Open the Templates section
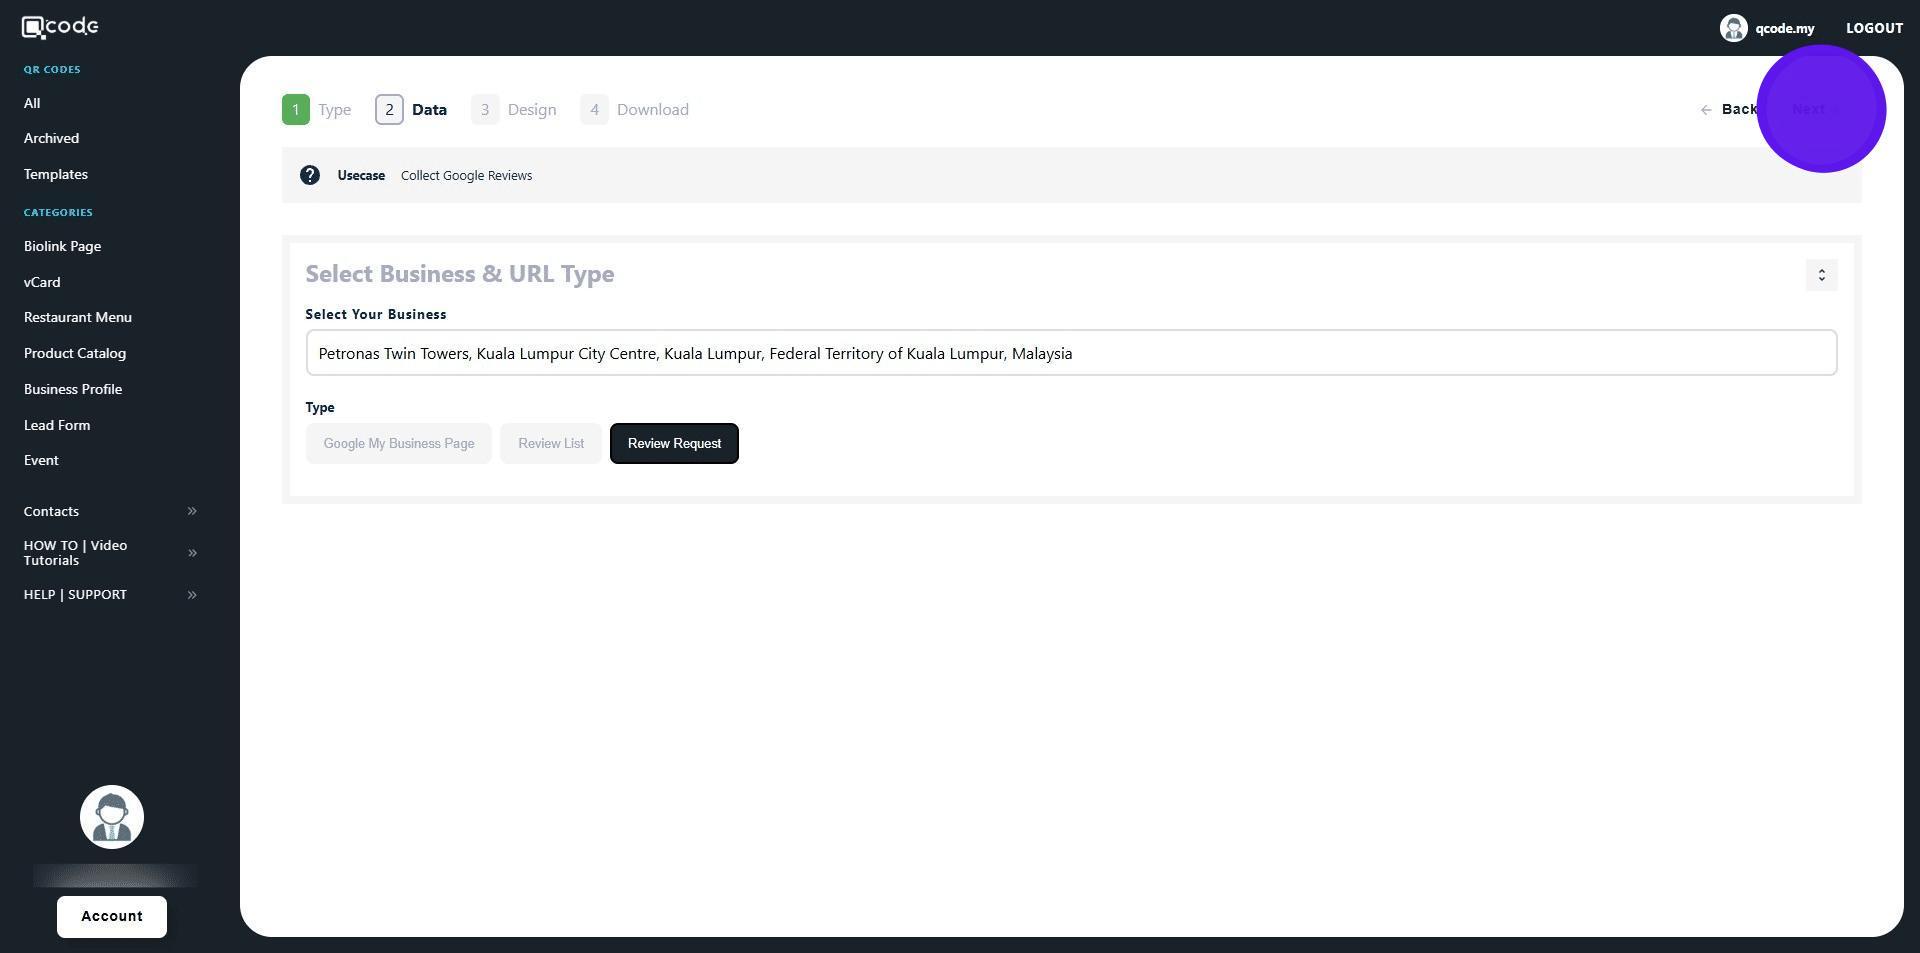The width and height of the screenshot is (1920, 953). [x=56, y=174]
